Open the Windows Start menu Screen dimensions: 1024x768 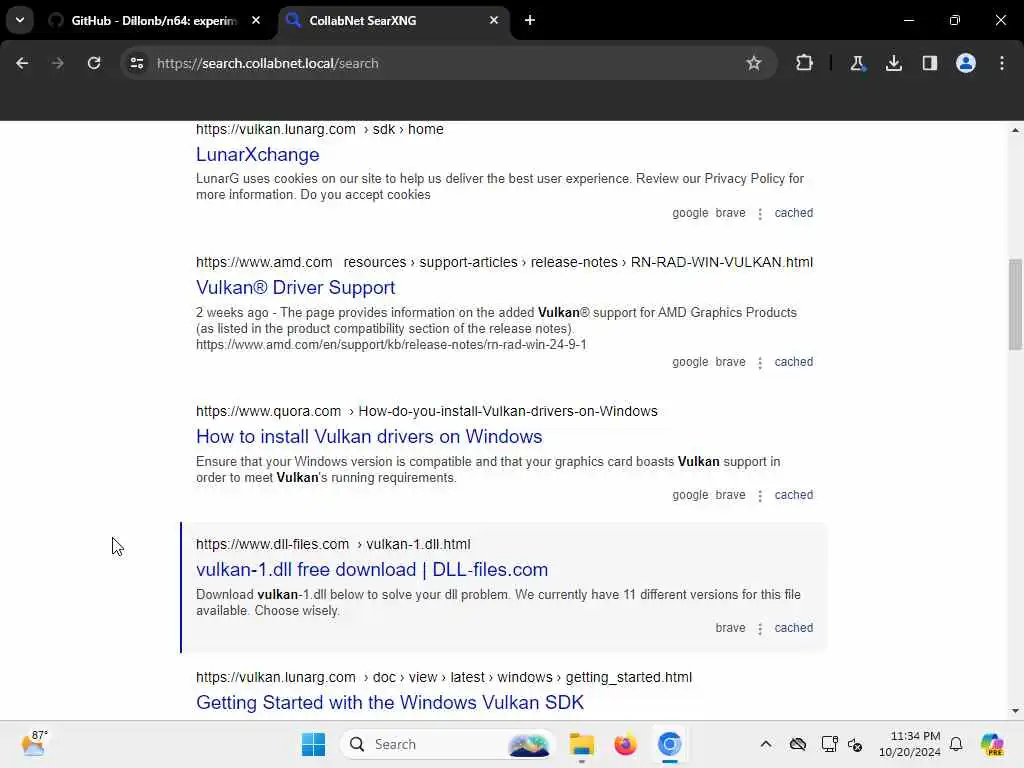pos(313,744)
